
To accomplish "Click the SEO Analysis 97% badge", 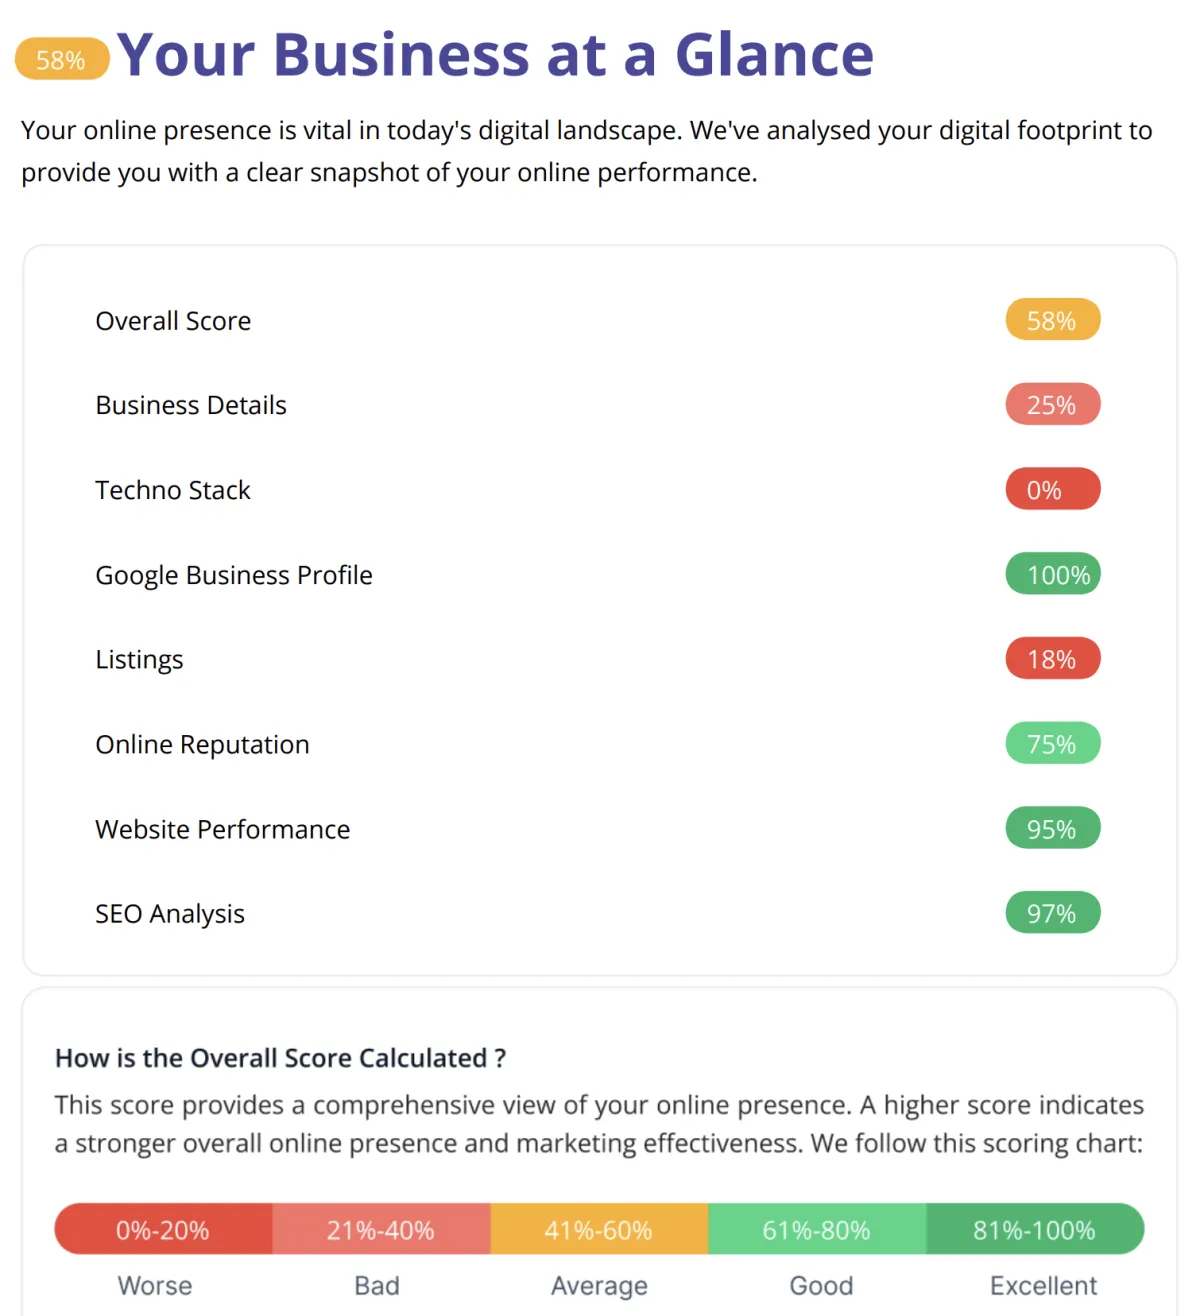I will pos(1053,913).
